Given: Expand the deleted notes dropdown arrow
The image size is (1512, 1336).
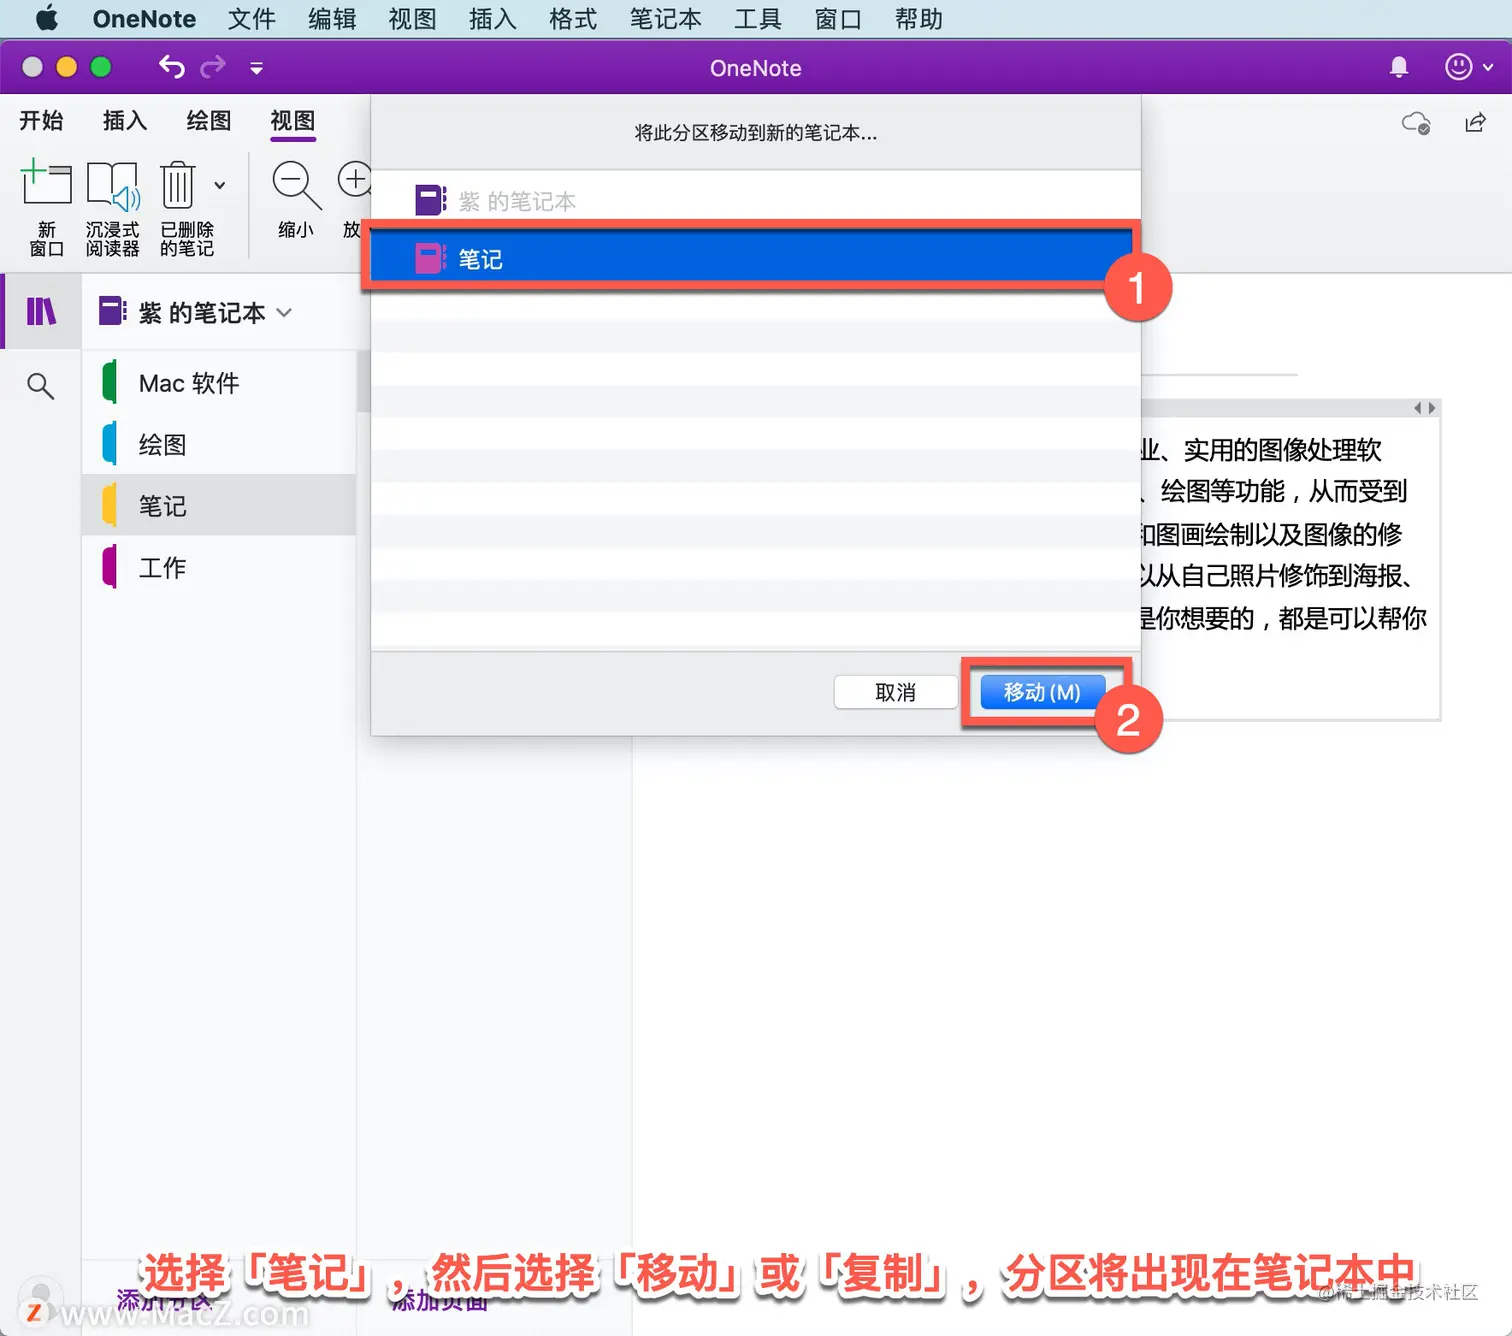Looking at the screenshot, I should (x=220, y=185).
